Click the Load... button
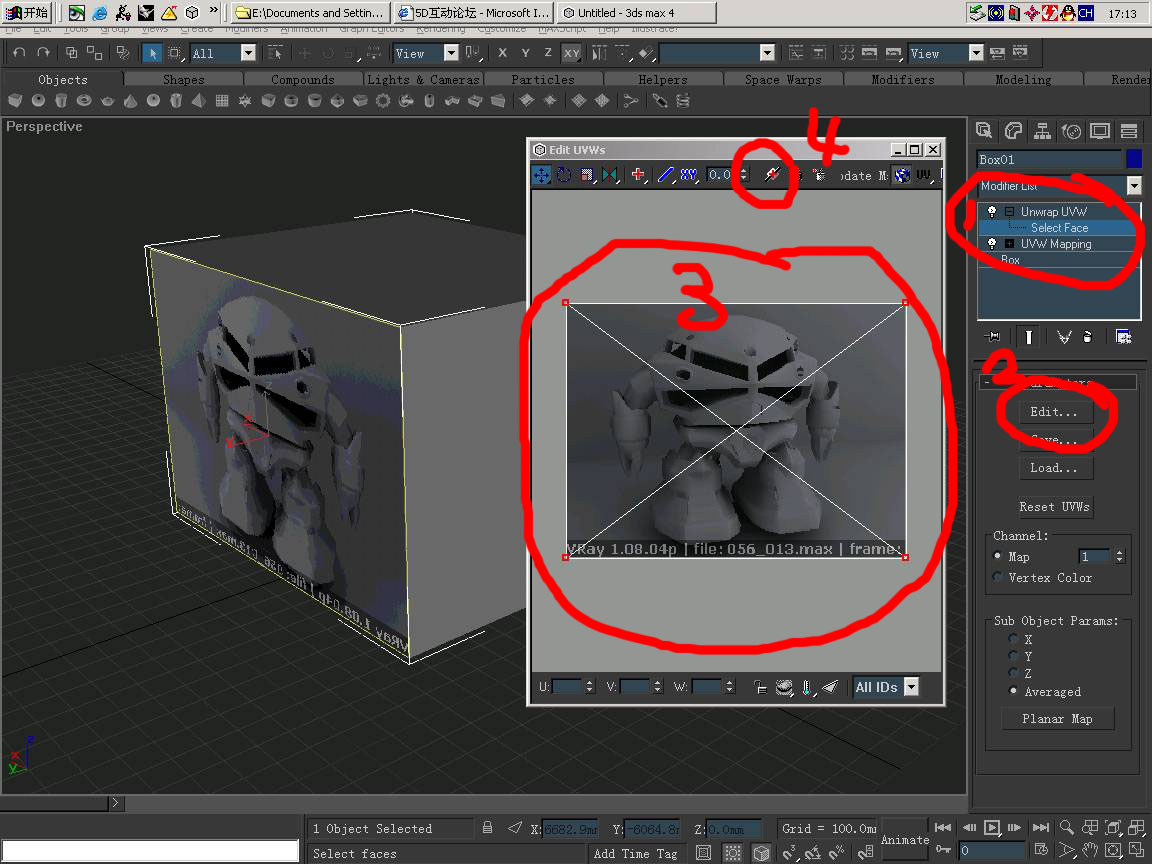This screenshot has height=864, width=1152. [x=1054, y=468]
